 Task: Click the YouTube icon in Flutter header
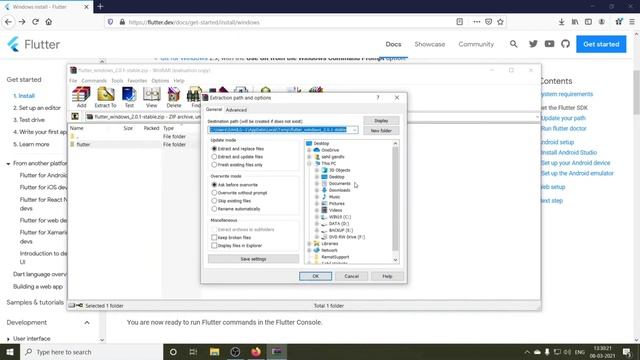pyautogui.click(x=549, y=44)
